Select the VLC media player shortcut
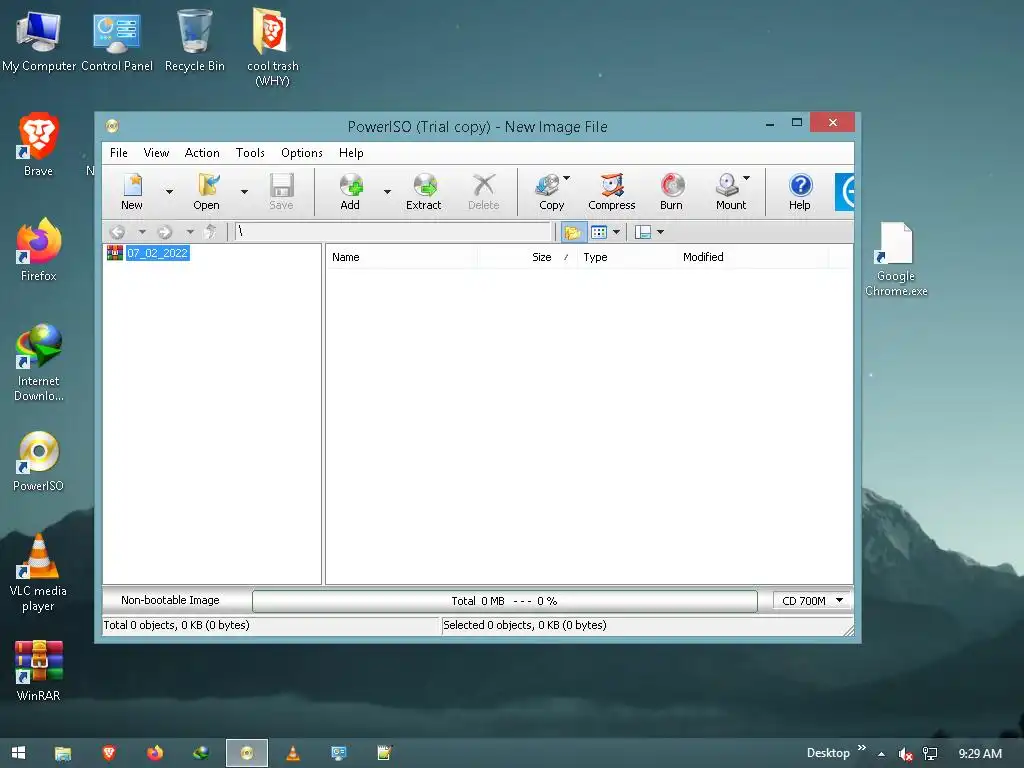1024x768 pixels. 39,573
